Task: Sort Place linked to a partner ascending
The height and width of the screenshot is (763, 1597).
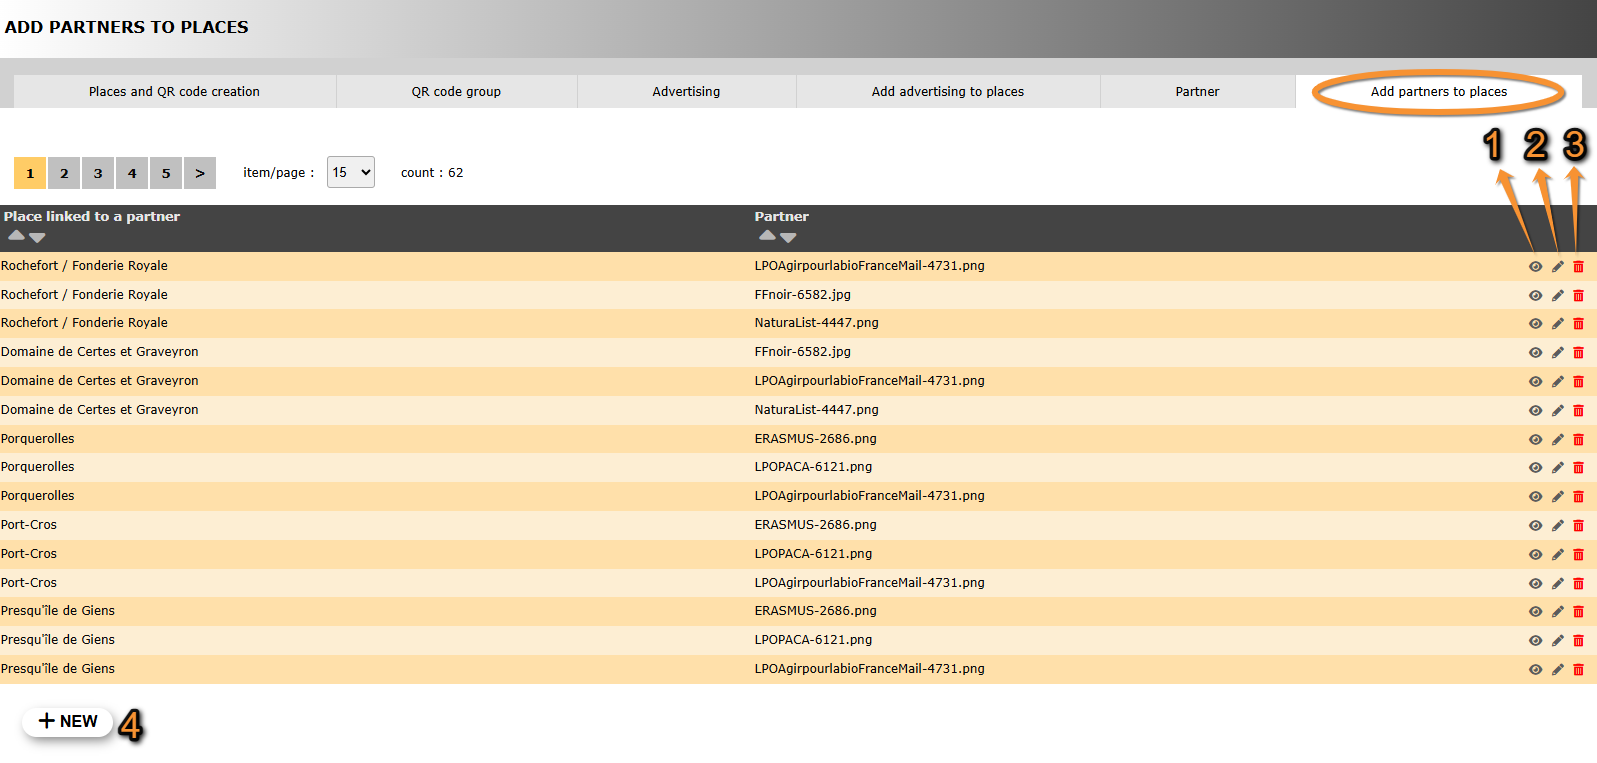Action: (x=16, y=236)
